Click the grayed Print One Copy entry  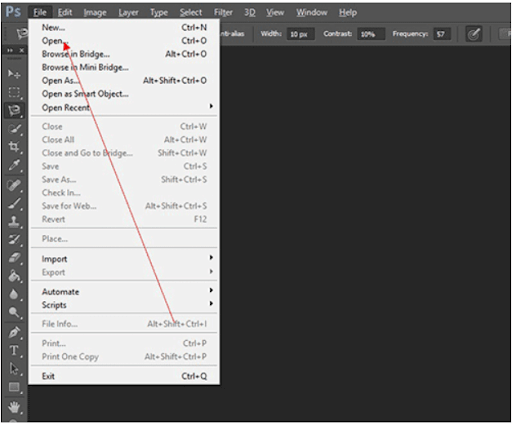(x=124, y=356)
